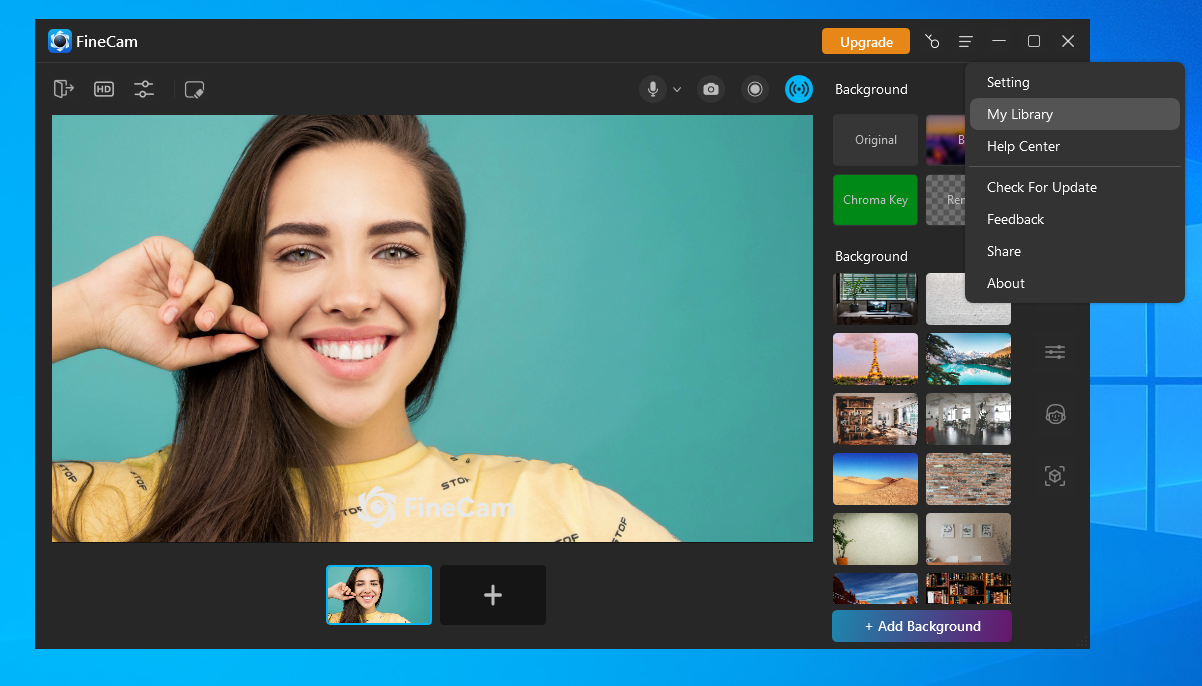The height and width of the screenshot is (686, 1202).
Task: Select My Library from the menu
Action: pyautogui.click(x=1020, y=114)
